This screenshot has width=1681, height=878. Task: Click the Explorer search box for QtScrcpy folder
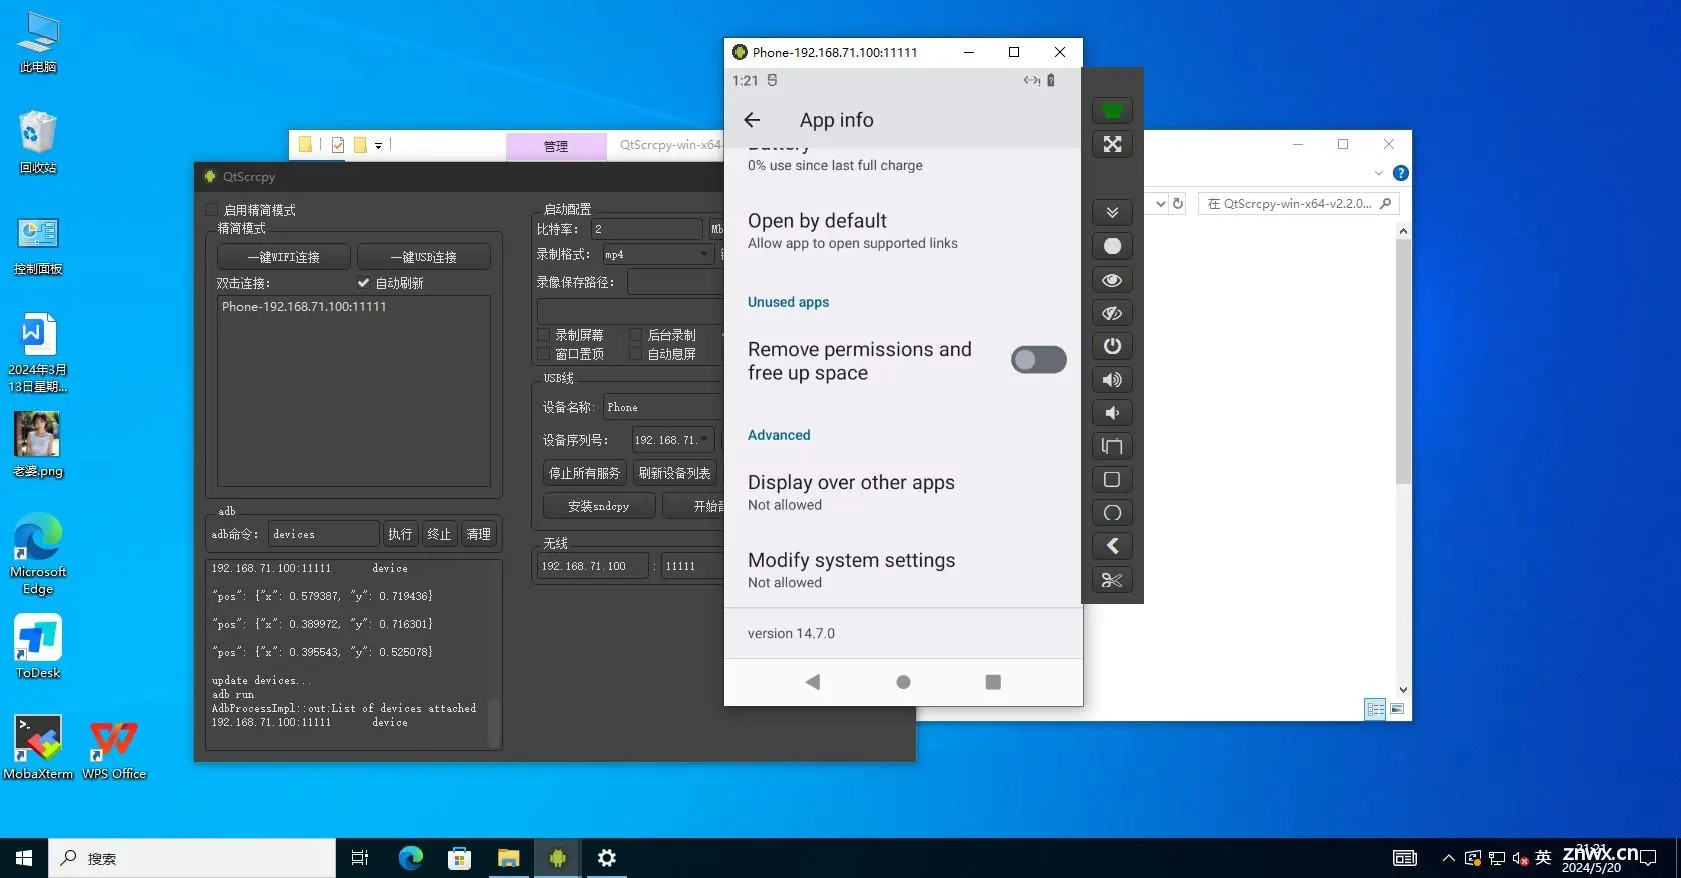click(x=1298, y=203)
